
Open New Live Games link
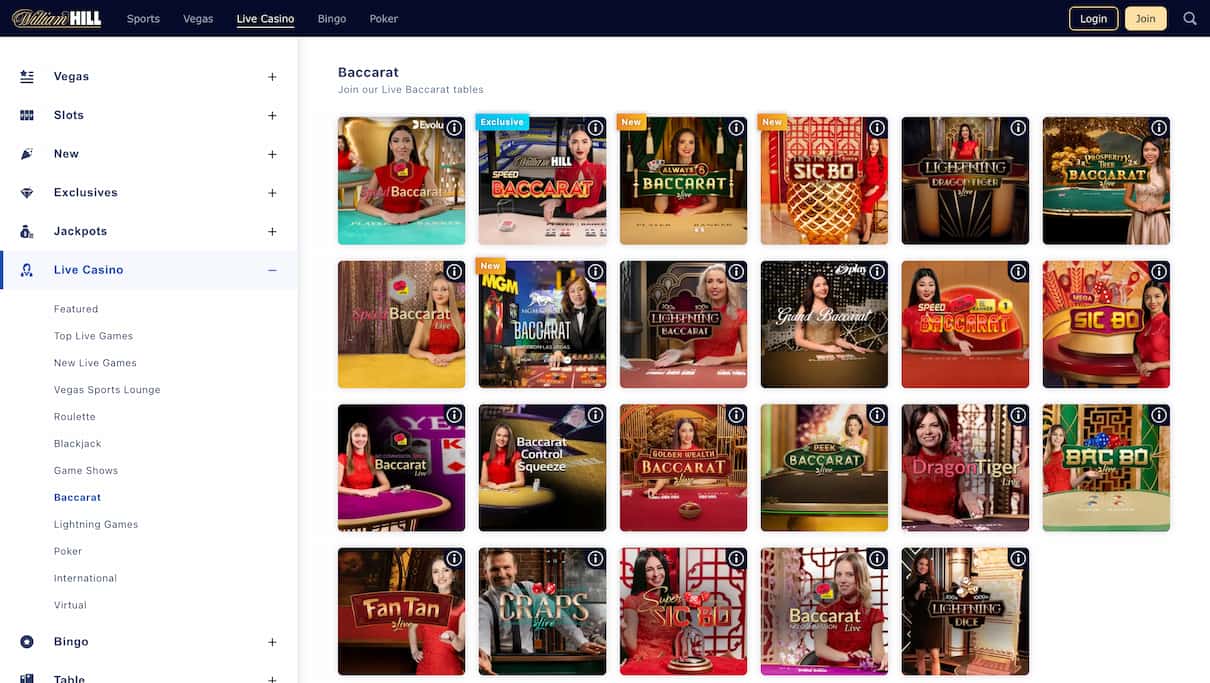pos(95,363)
